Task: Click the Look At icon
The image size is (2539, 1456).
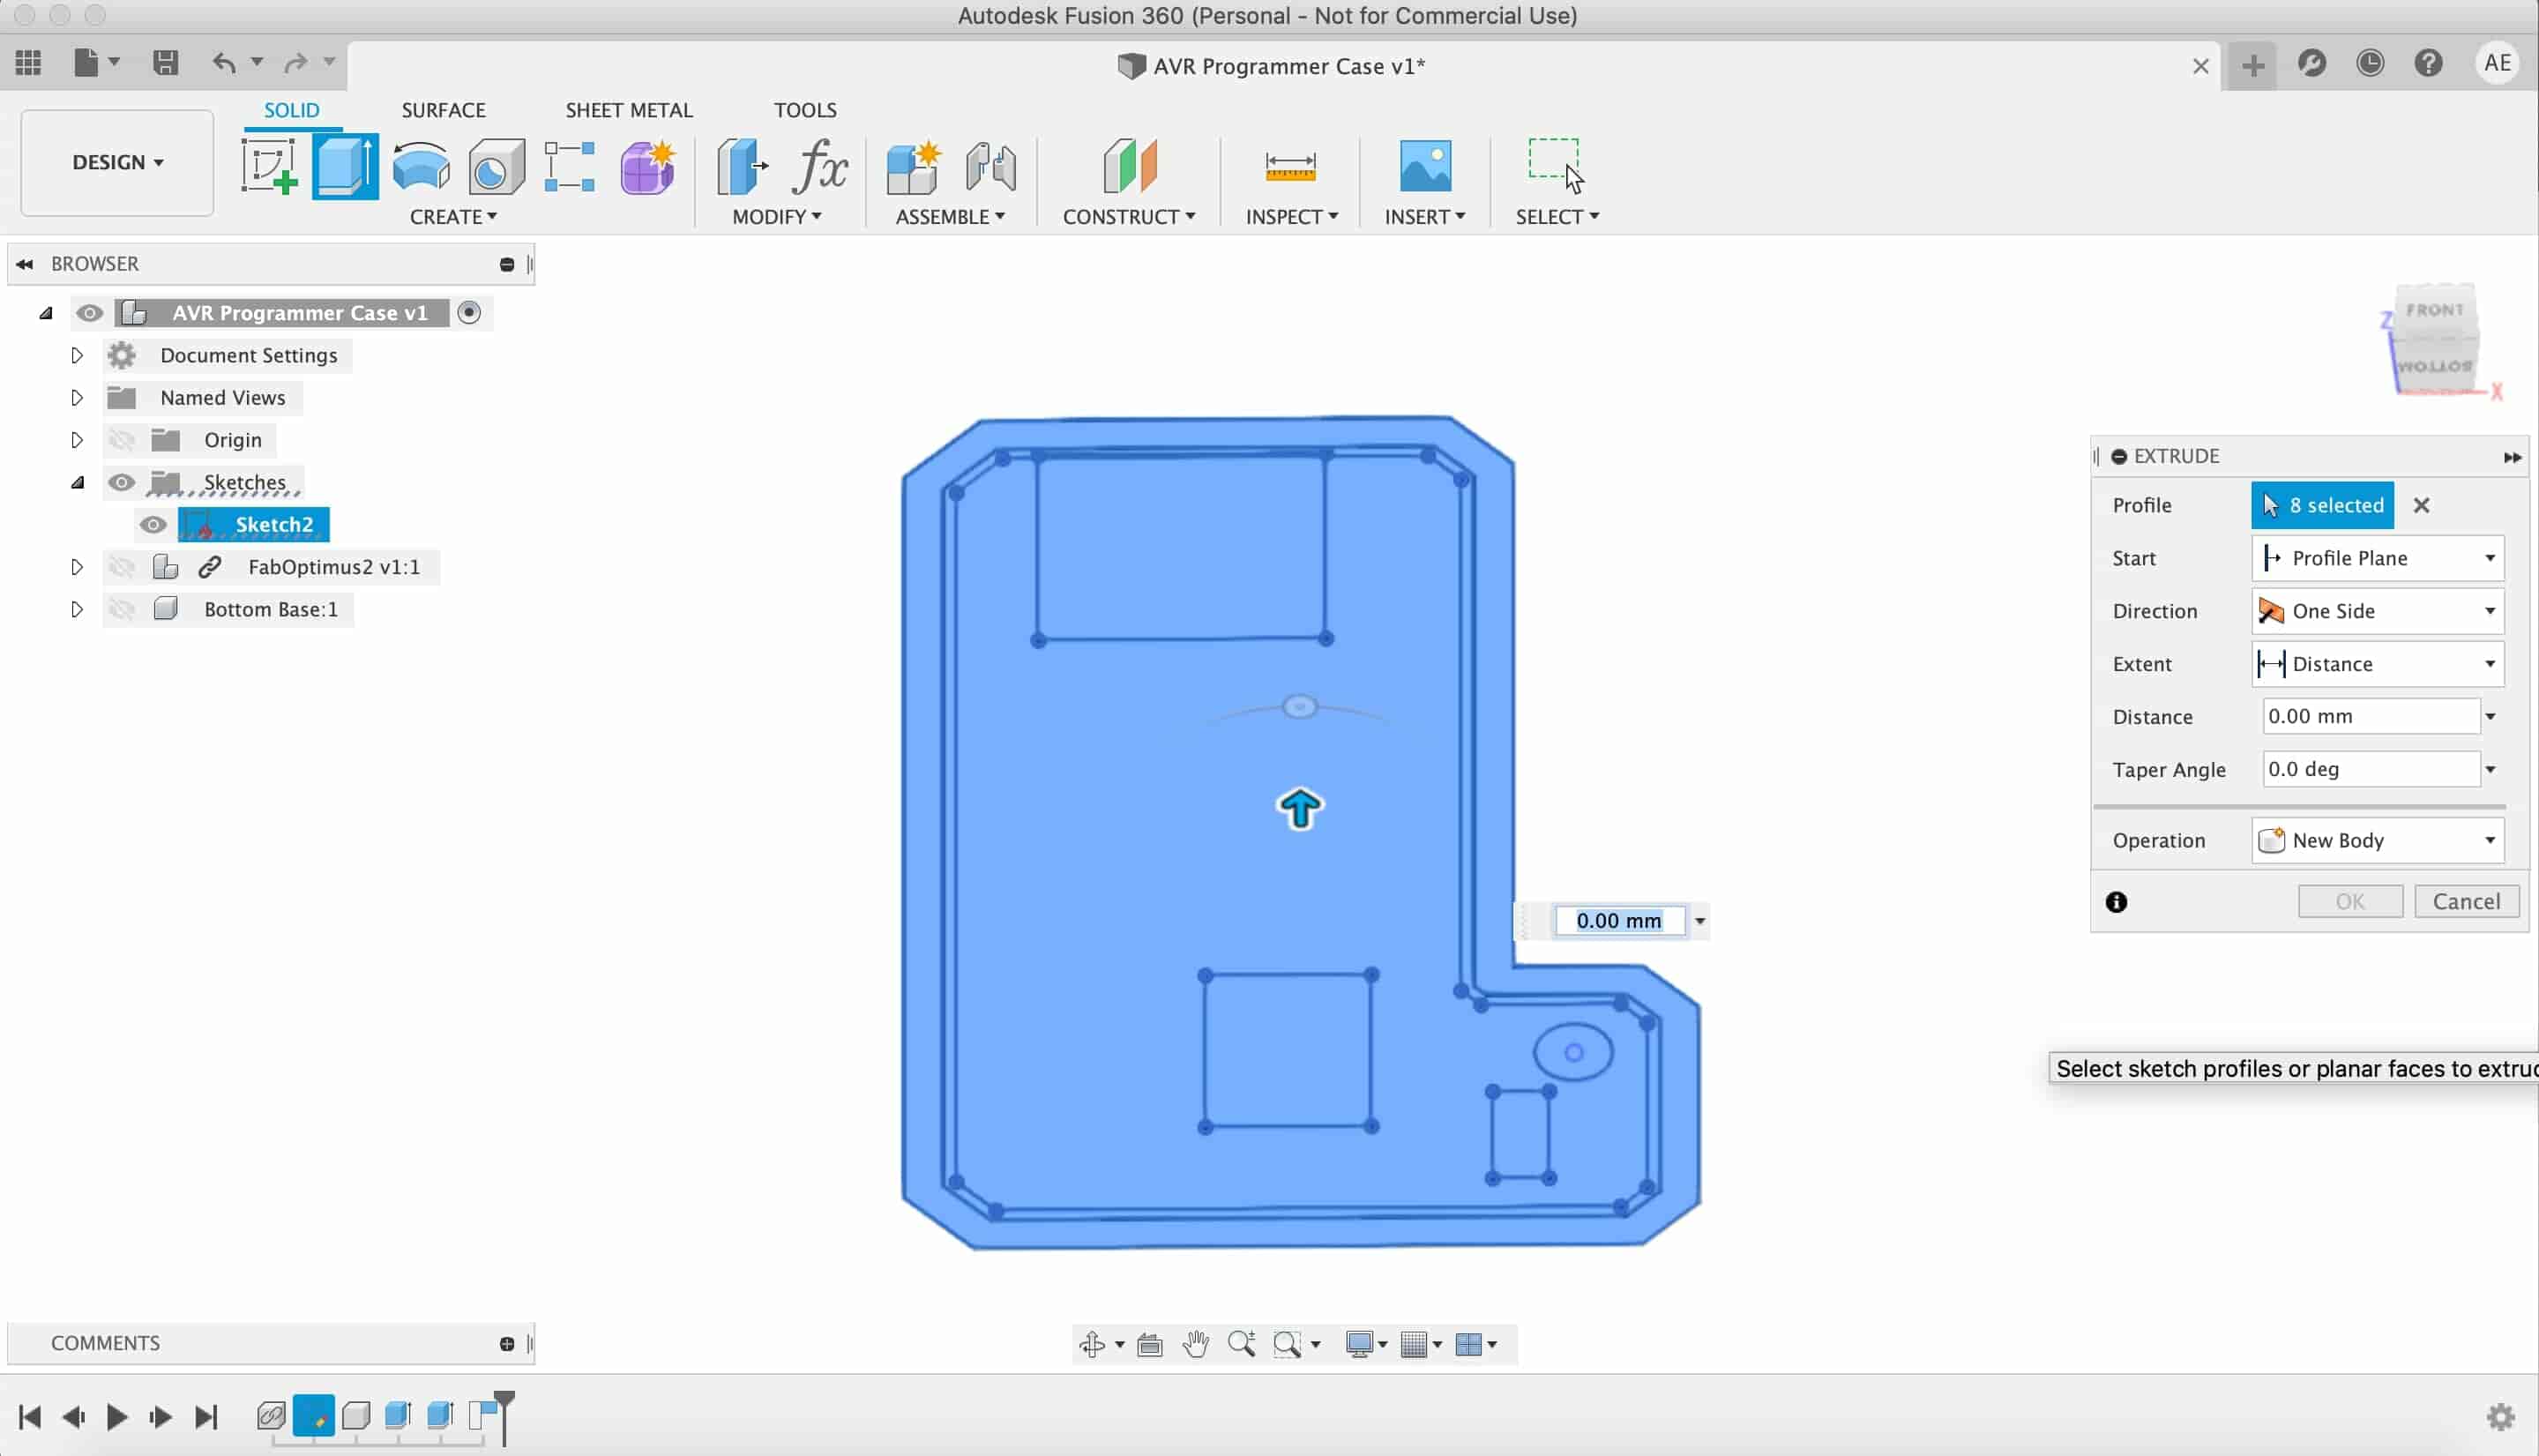Action: 1150,1344
